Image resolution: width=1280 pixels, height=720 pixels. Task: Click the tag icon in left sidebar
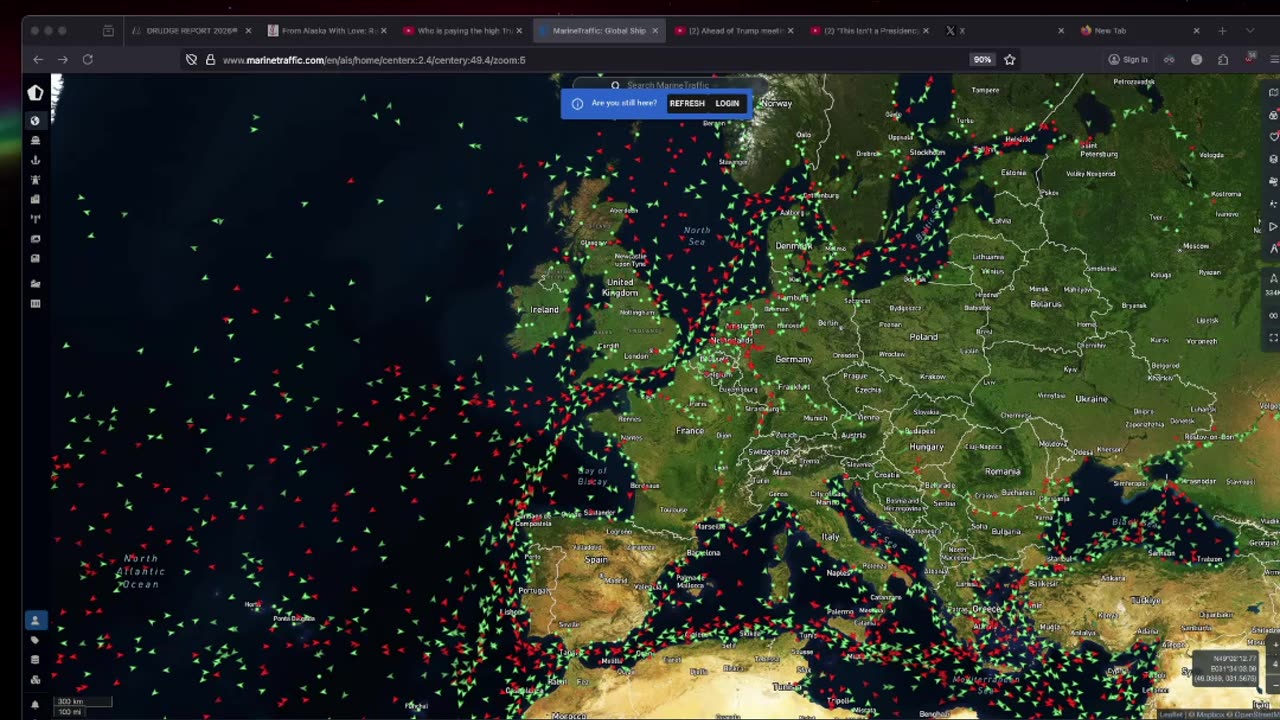click(35, 640)
